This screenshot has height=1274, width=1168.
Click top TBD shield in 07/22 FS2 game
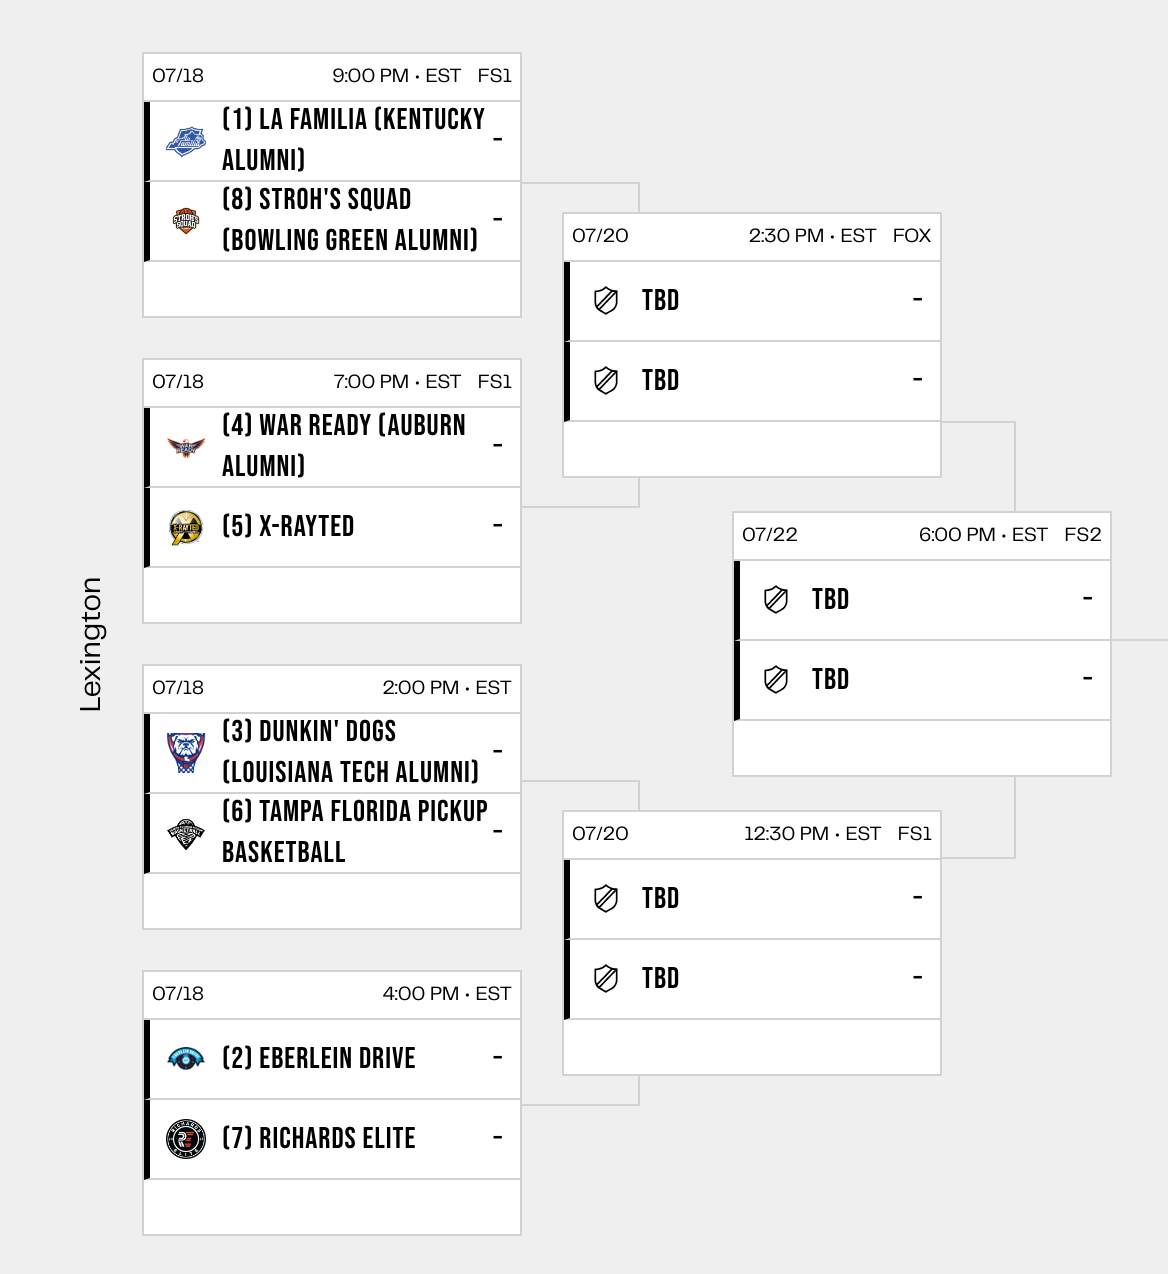pos(776,600)
